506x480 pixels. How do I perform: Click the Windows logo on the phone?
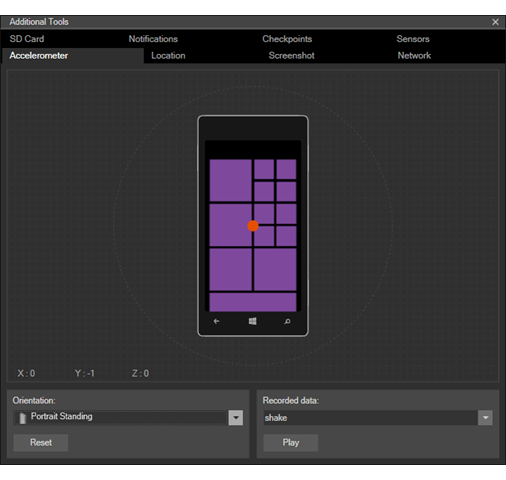coord(252,321)
